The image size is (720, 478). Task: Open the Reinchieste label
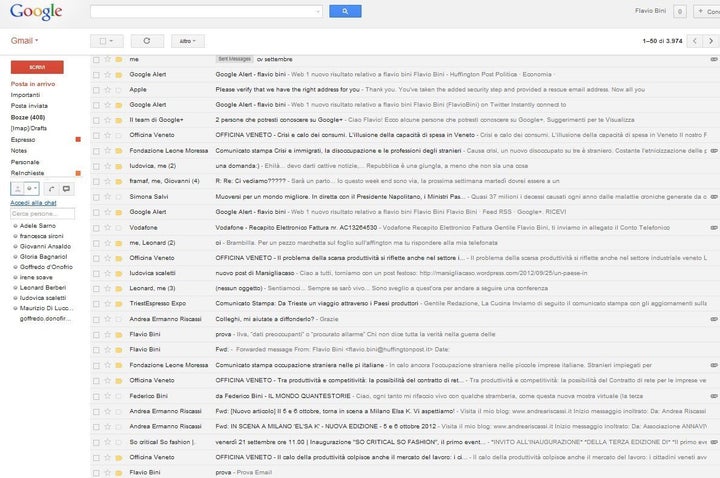pos(27,173)
